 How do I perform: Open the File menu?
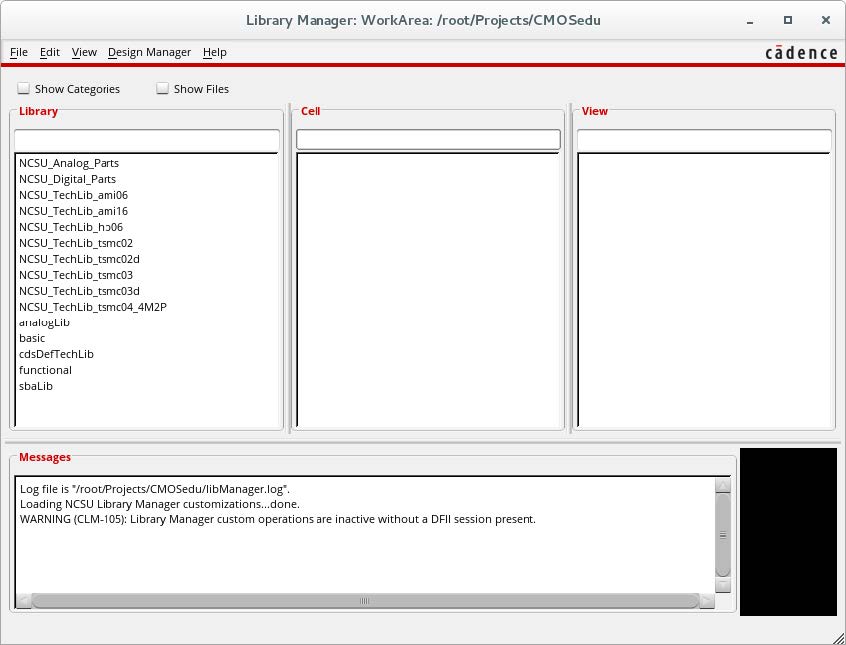click(19, 52)
